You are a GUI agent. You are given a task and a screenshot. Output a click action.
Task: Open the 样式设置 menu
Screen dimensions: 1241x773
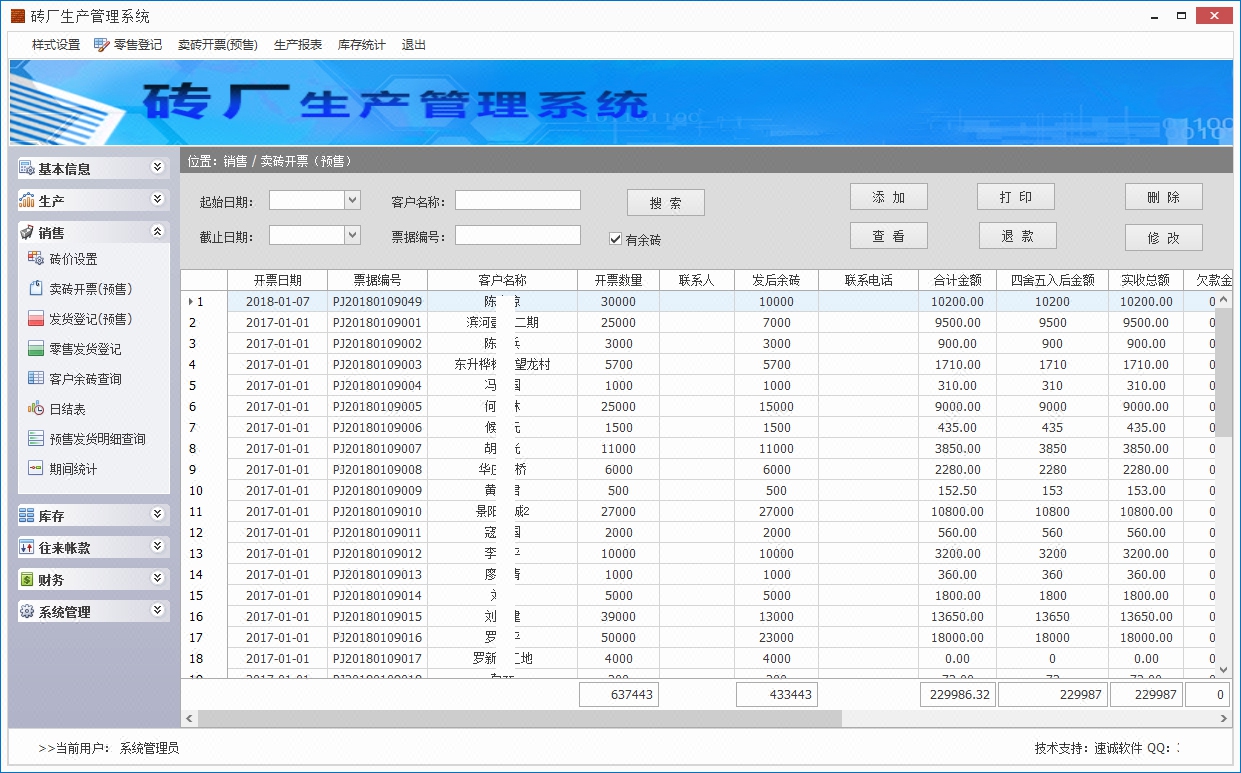tap(56, 45)
